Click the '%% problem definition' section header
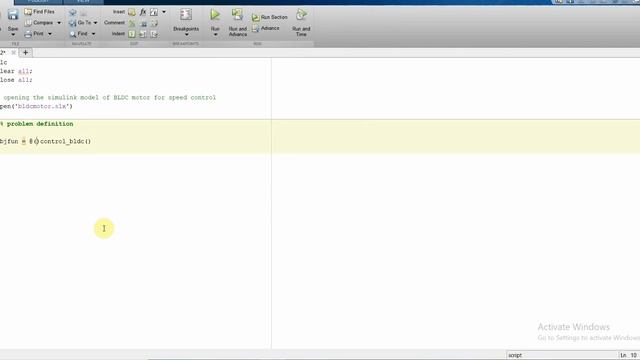The image size is (640, 360). [x=37, y=124]
